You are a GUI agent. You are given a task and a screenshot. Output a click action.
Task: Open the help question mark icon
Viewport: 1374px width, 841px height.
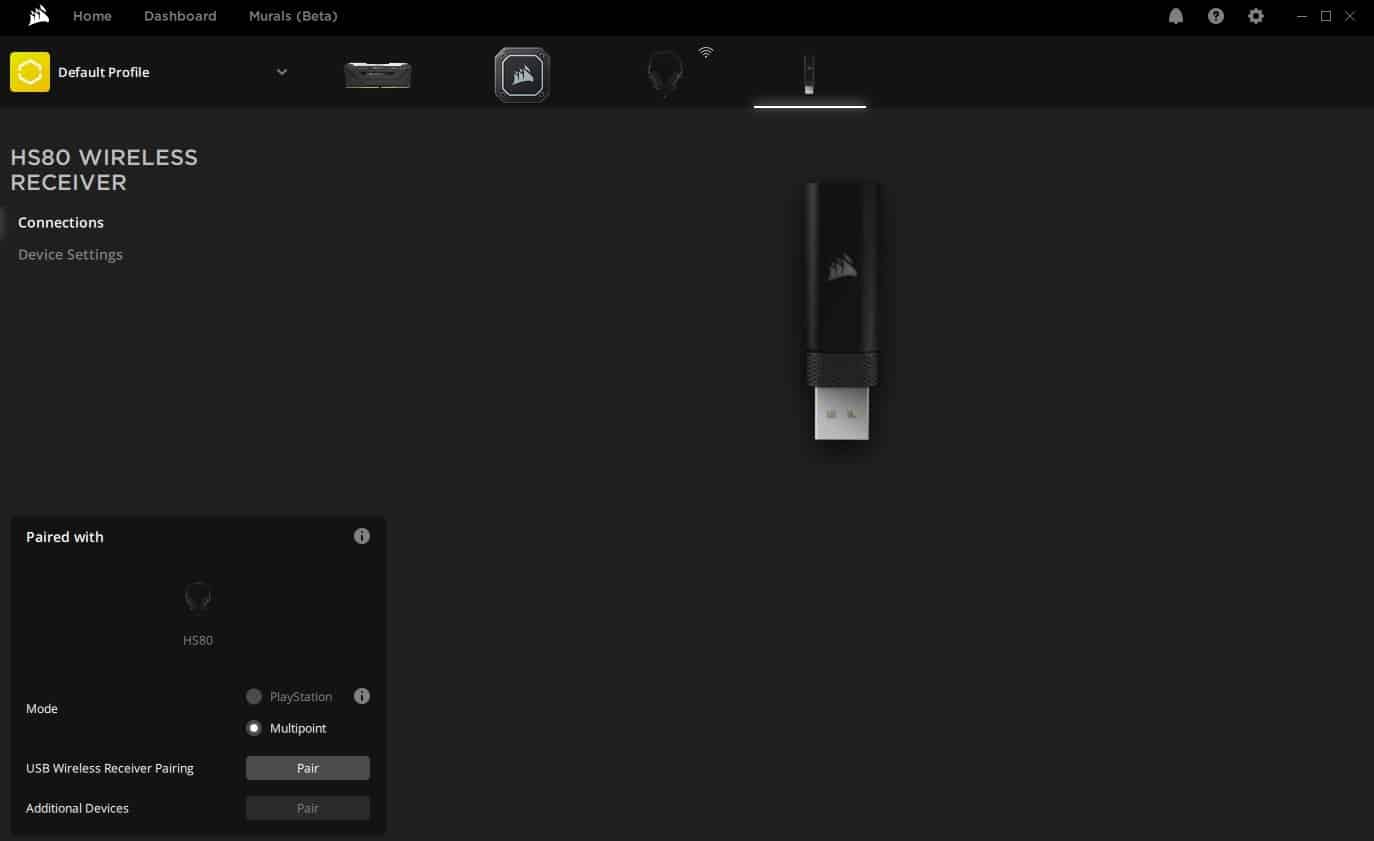1216,16
